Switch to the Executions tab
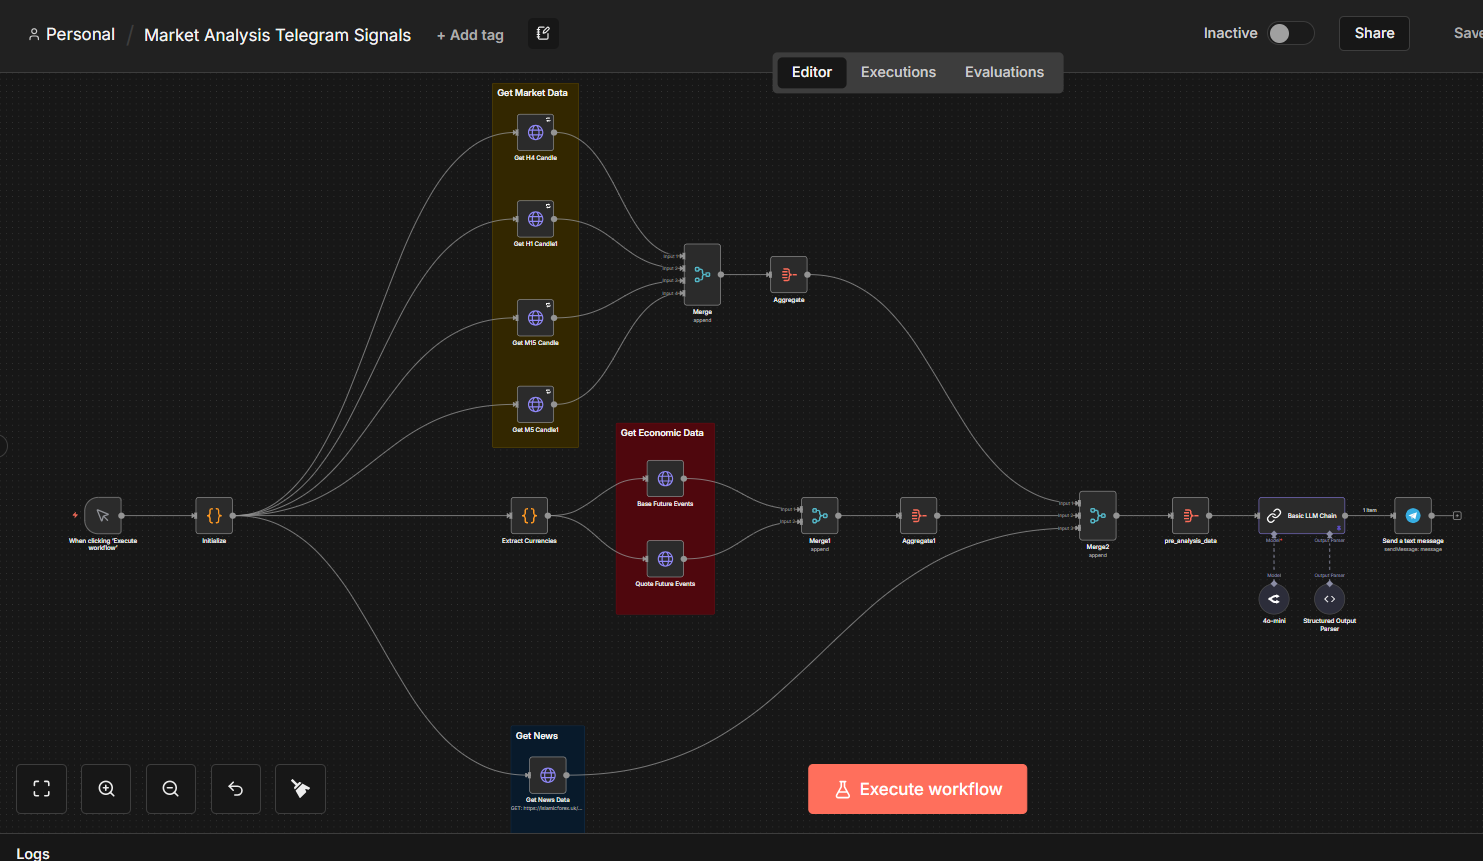Viewport: 1483px width, 861px height. point(897,71)
